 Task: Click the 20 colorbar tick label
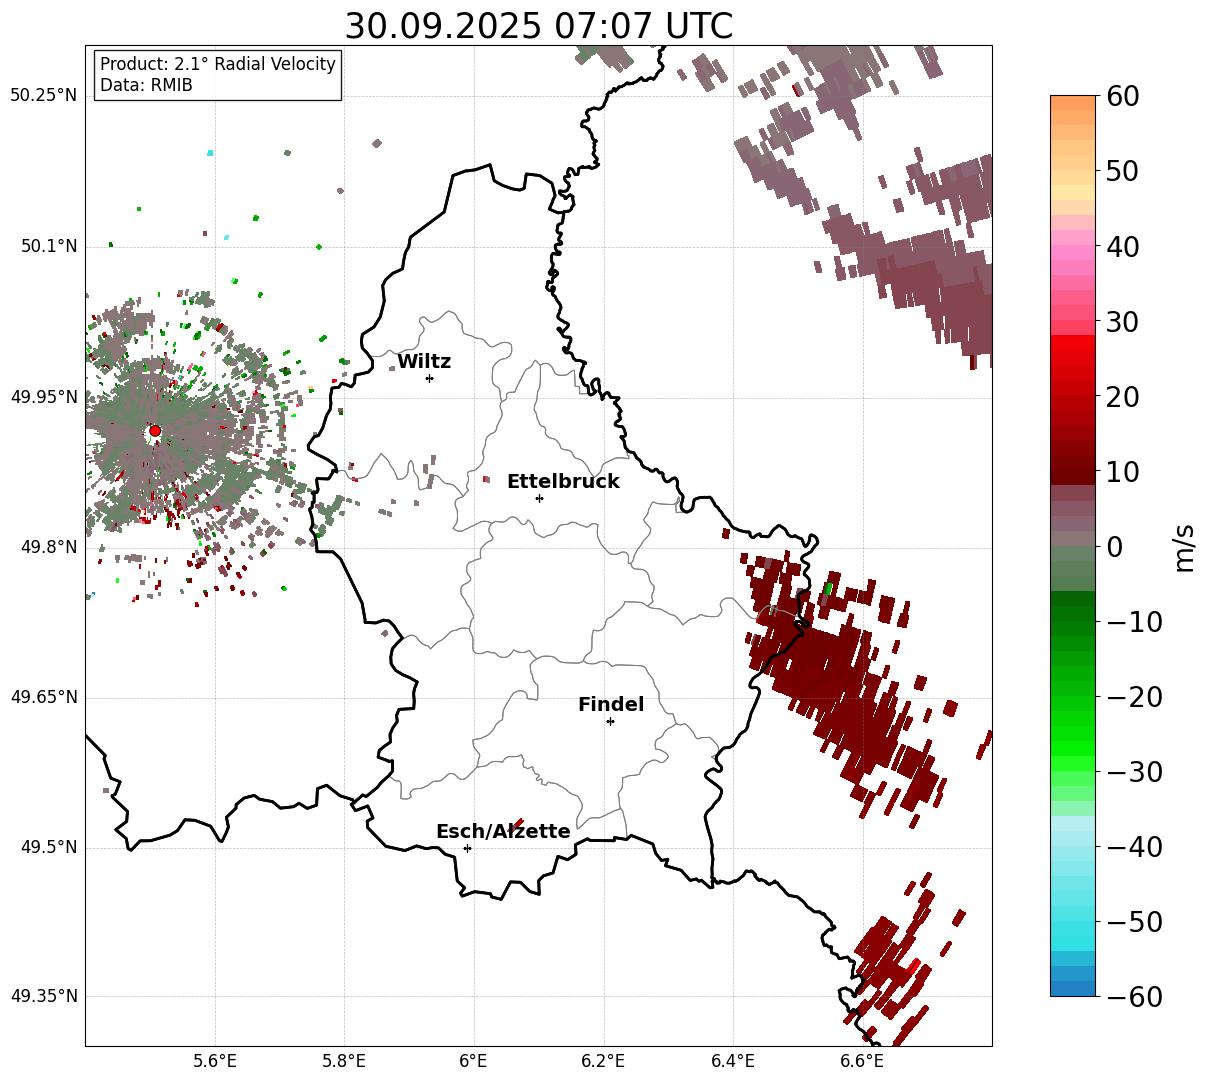1122,397
